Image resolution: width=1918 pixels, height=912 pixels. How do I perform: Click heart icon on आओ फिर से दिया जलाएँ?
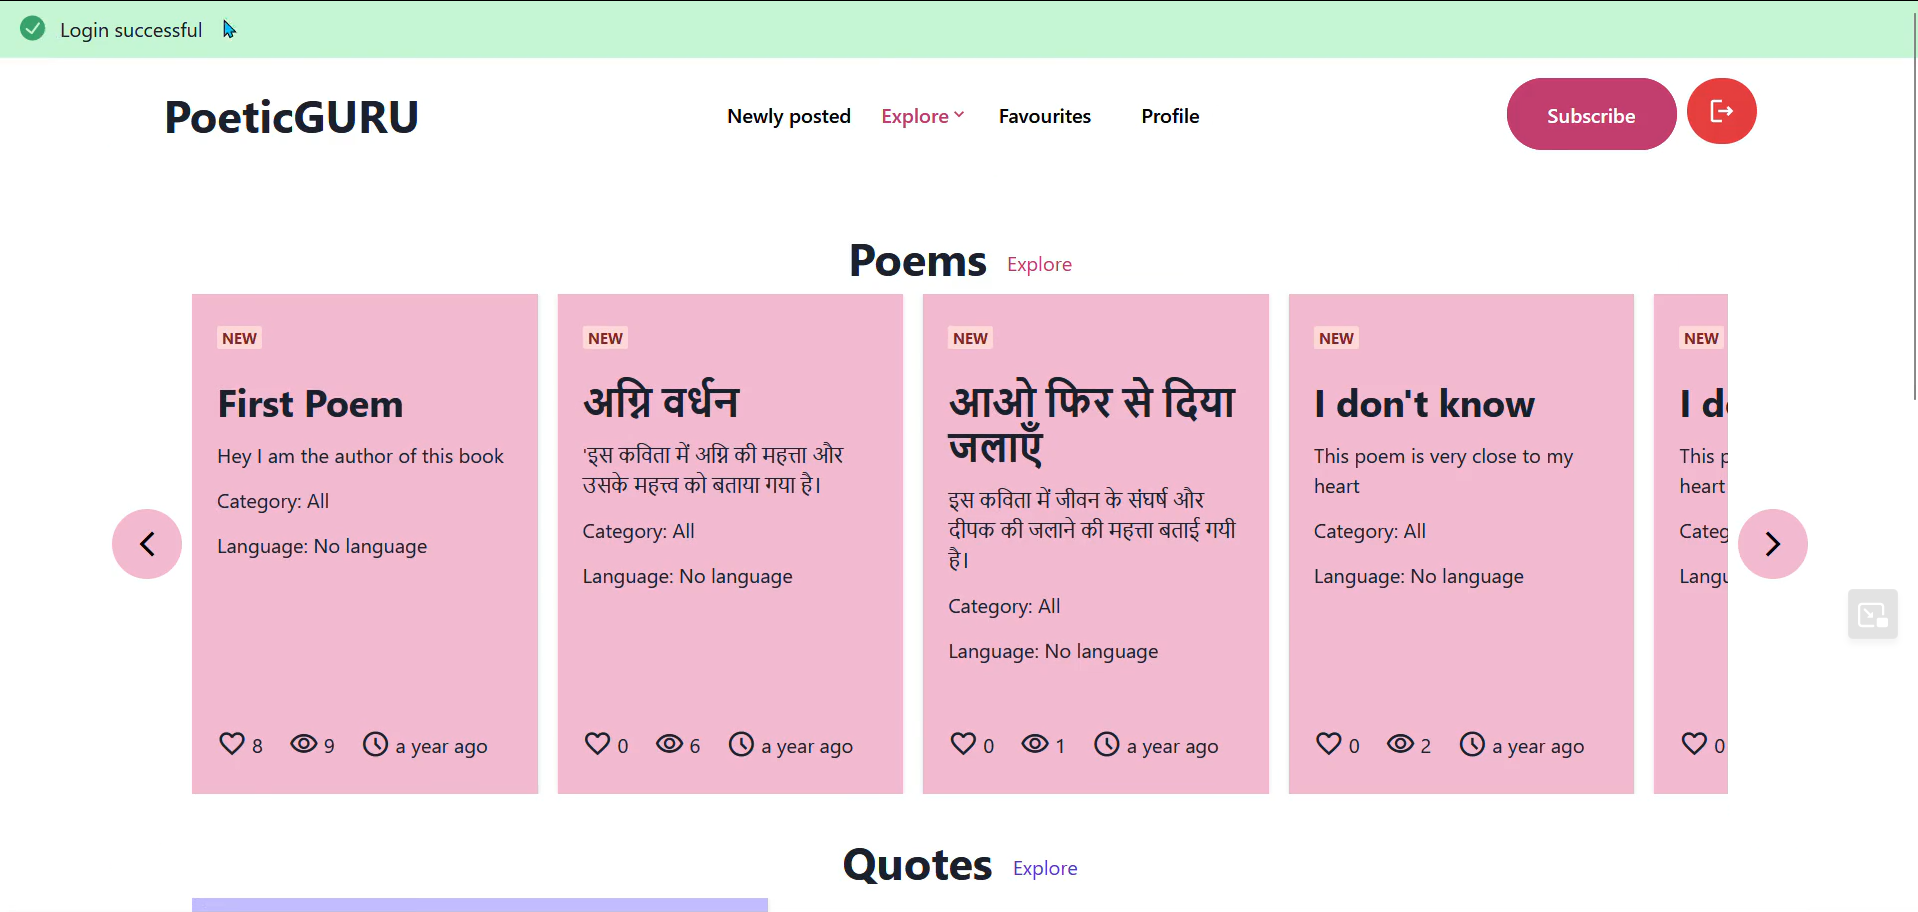[x=963, y=744]
